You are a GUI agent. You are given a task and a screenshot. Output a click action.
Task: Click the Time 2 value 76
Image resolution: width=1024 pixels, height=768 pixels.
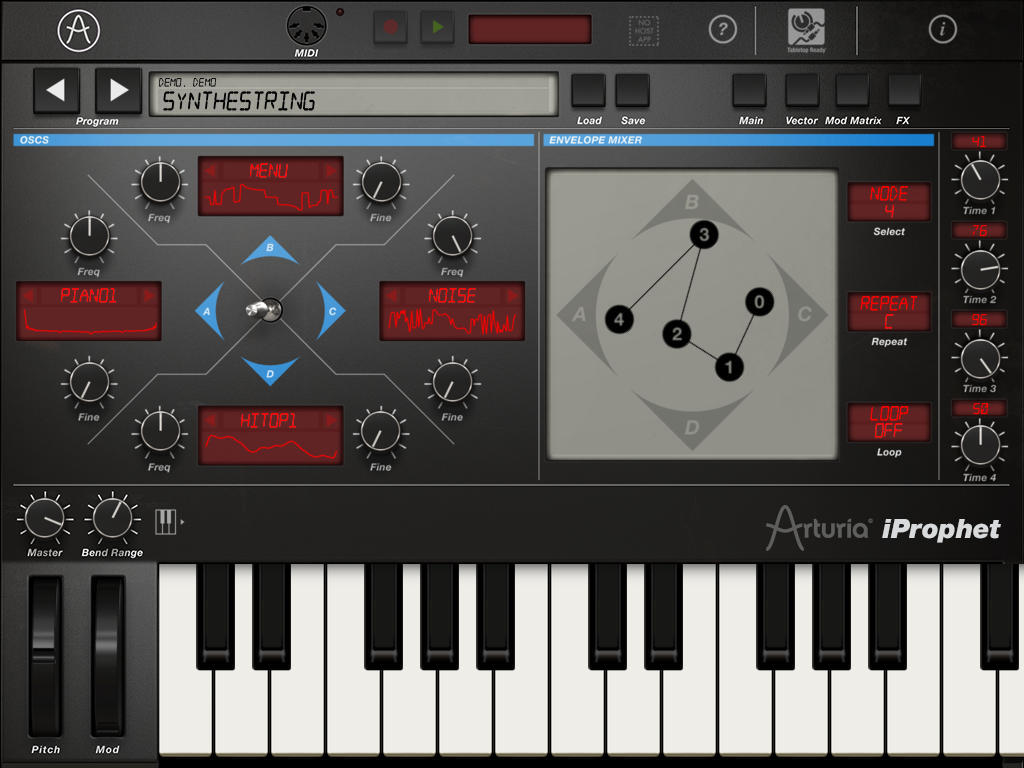point(979,231)
